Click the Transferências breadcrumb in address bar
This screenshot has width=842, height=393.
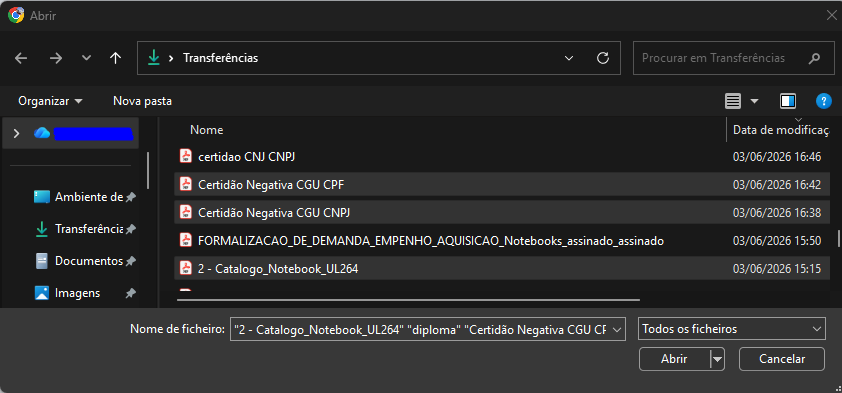pos(220,58)
